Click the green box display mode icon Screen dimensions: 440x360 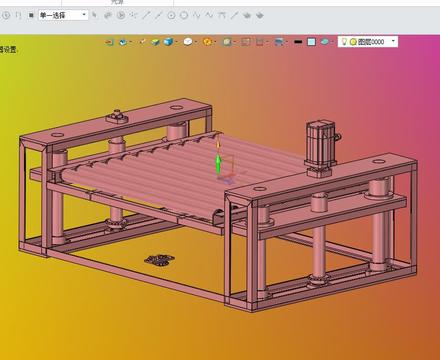[155, 42]
